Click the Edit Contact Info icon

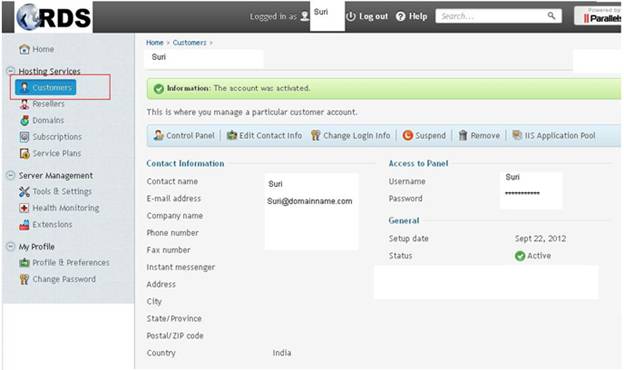coord(232,135)
